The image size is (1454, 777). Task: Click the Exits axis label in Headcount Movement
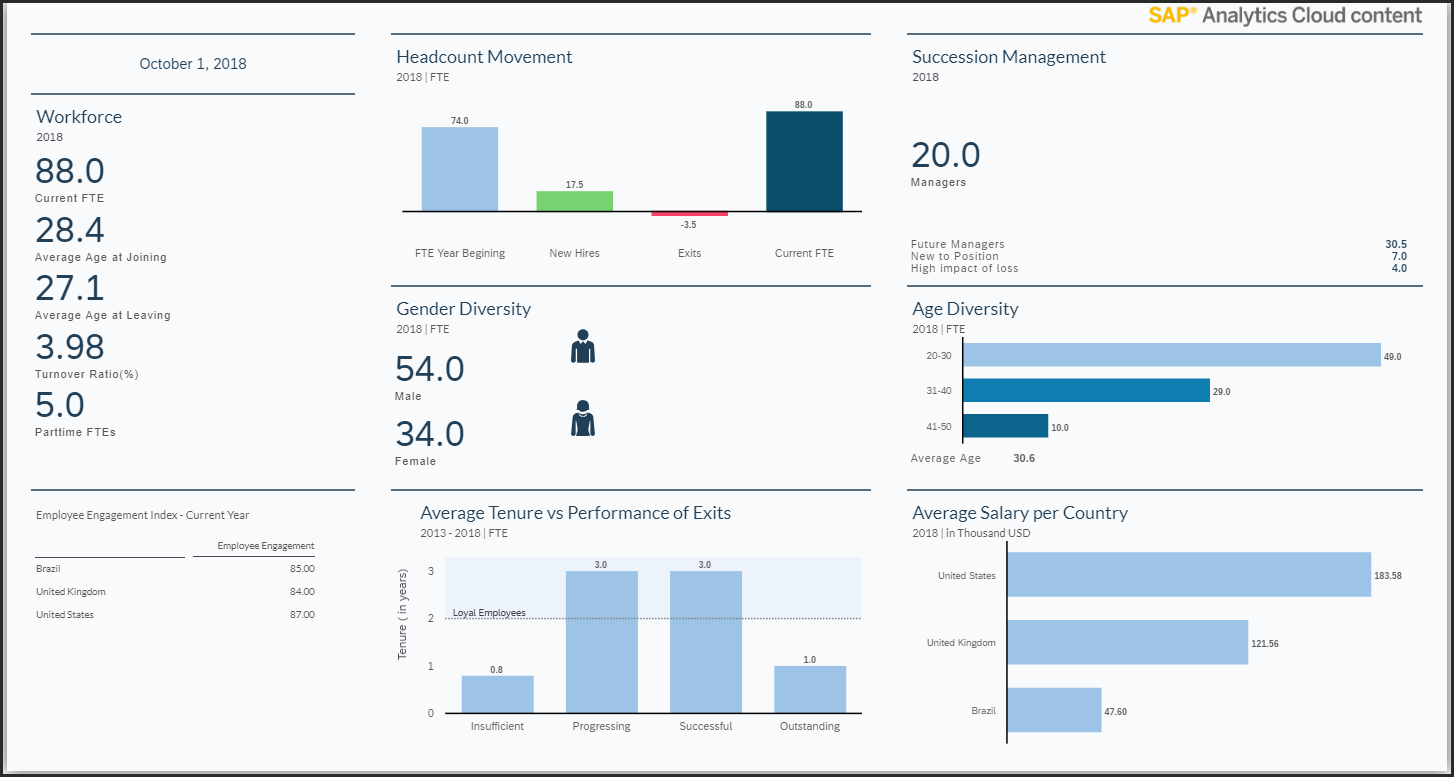coord(690,253)
